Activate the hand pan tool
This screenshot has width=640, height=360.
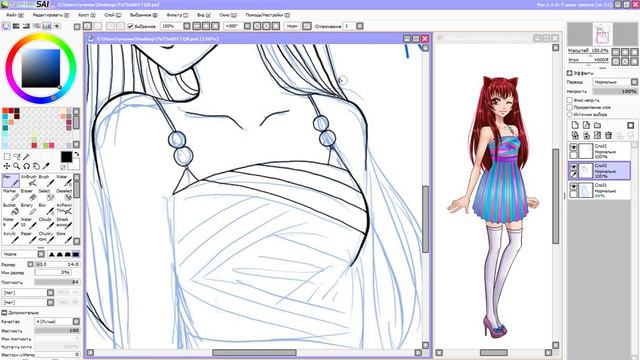click(36, 166)
